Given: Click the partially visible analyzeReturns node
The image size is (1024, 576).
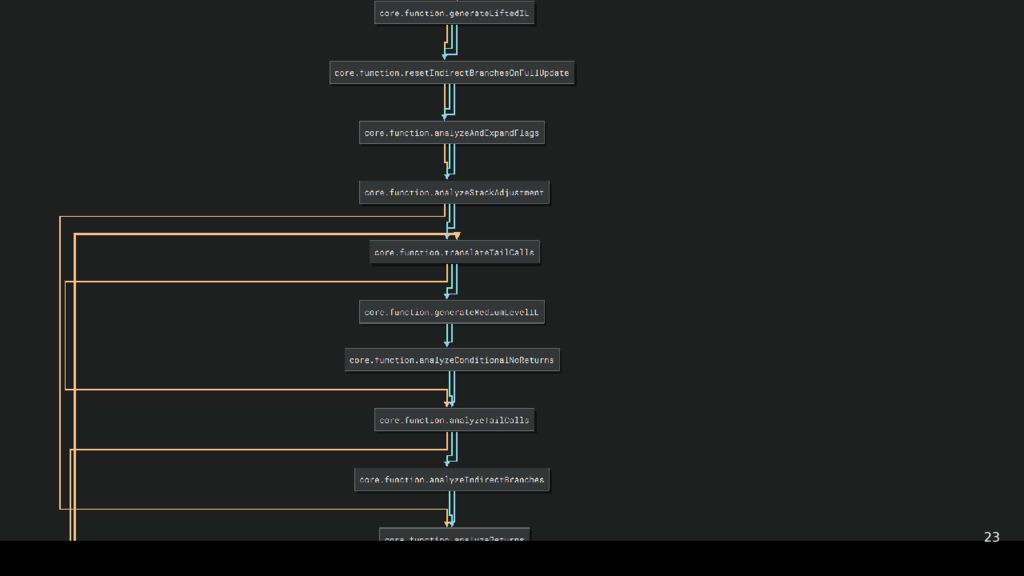Looking at the screenshot, I should pos(454,536).
